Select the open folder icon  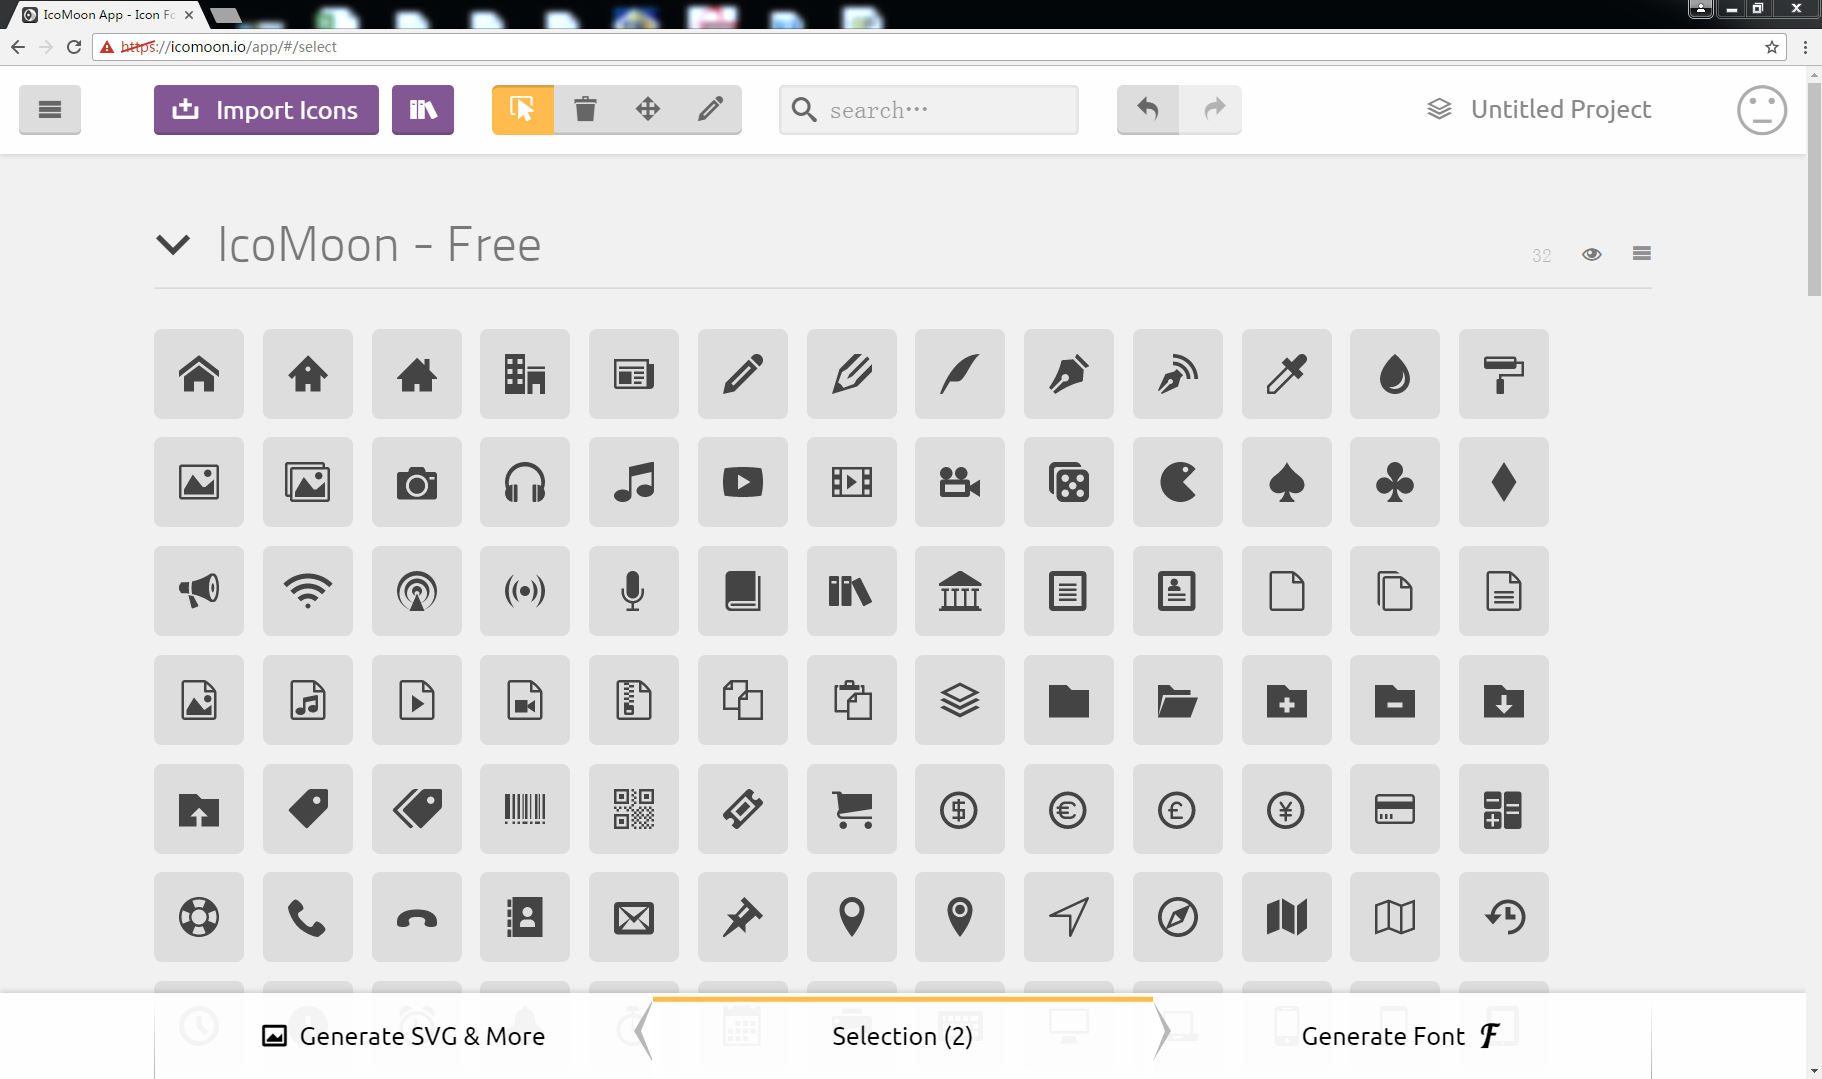1178,700
